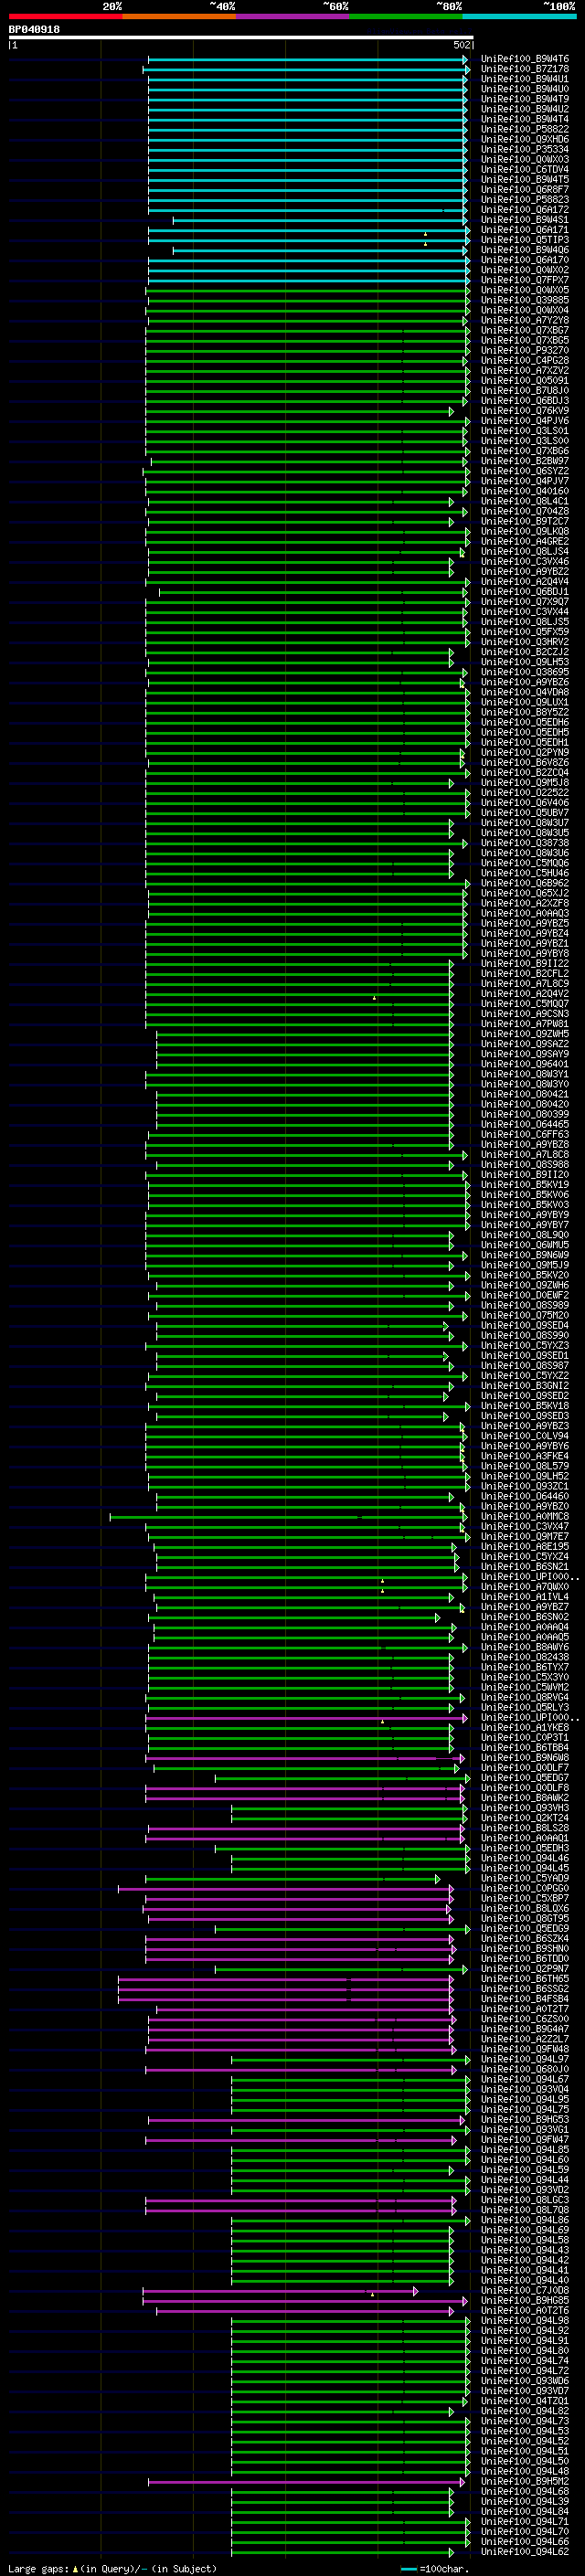Click label UniRef100_C0LV94
Viewport: 585px width, 2576px height.
524,1436
